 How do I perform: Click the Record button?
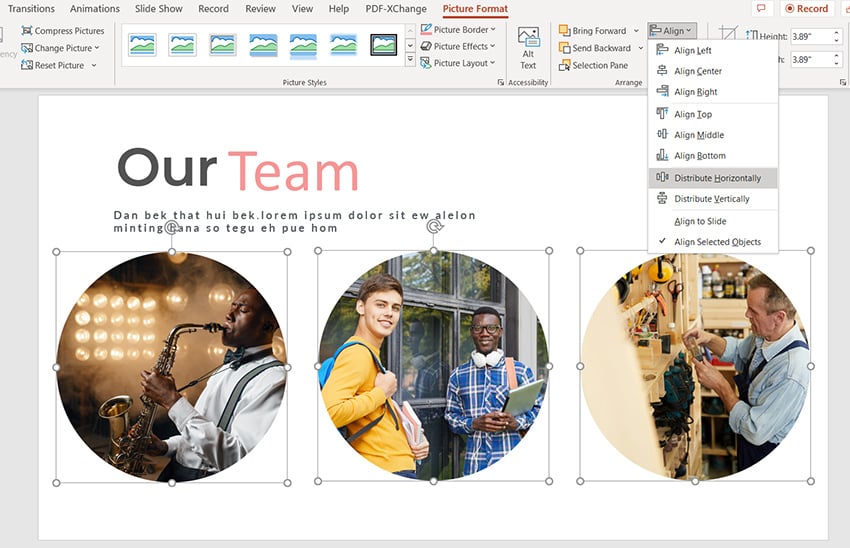pyautogui.click(x=806, y=9)
